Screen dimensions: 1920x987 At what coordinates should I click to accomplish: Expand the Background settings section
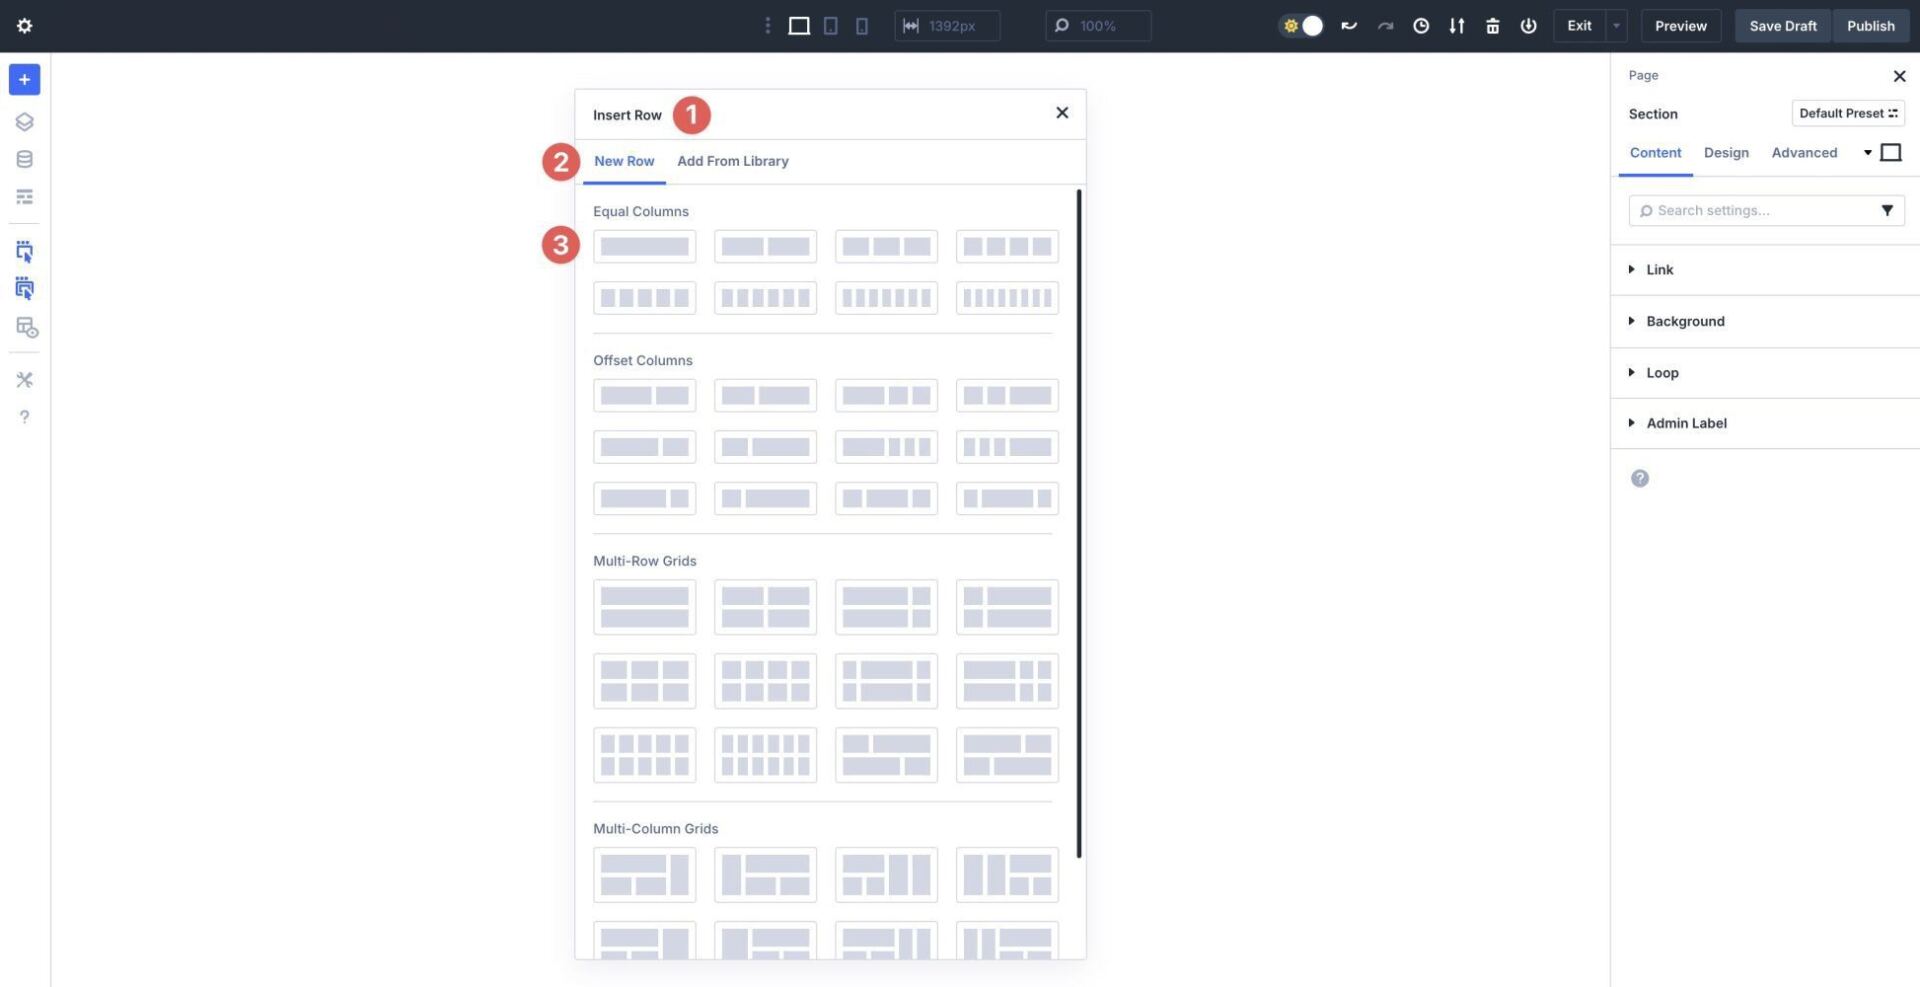[x=1685, y=321]
